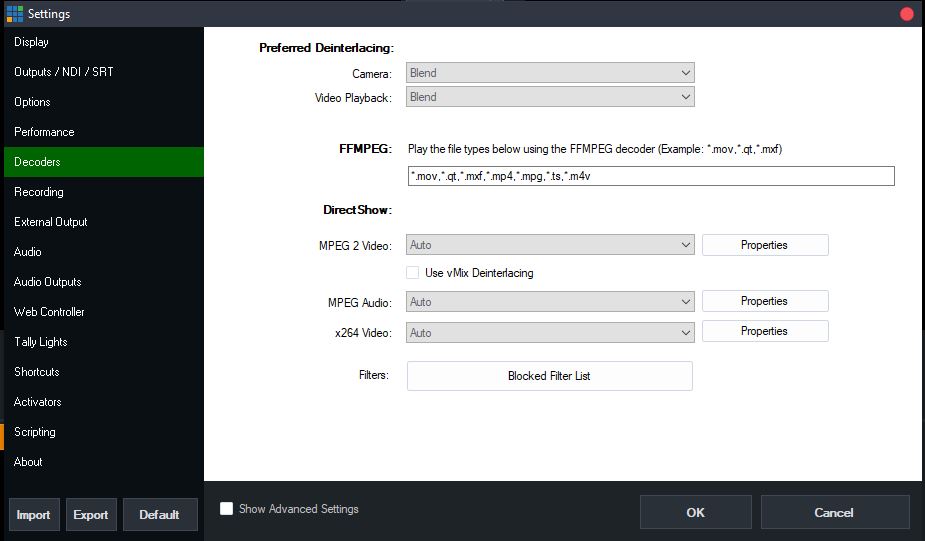Viewport: 925px width, 541px height.
Task: Open the Activators section
Action: (x=104, y=402)
